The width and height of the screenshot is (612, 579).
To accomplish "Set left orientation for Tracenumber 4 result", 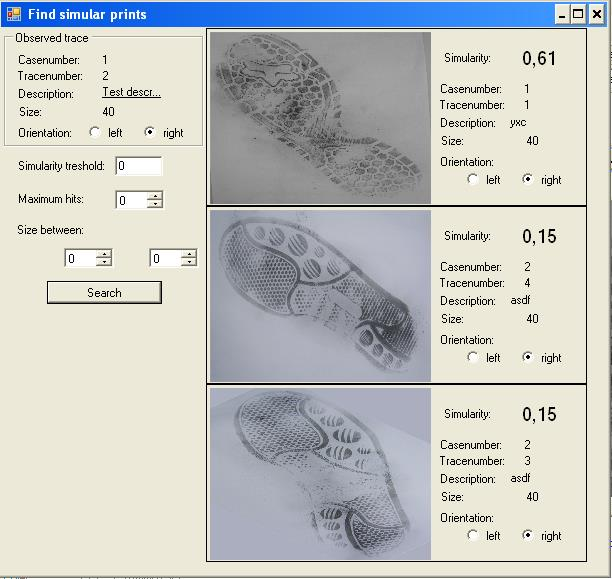I will pyautogui.click(x=472, y=357).
